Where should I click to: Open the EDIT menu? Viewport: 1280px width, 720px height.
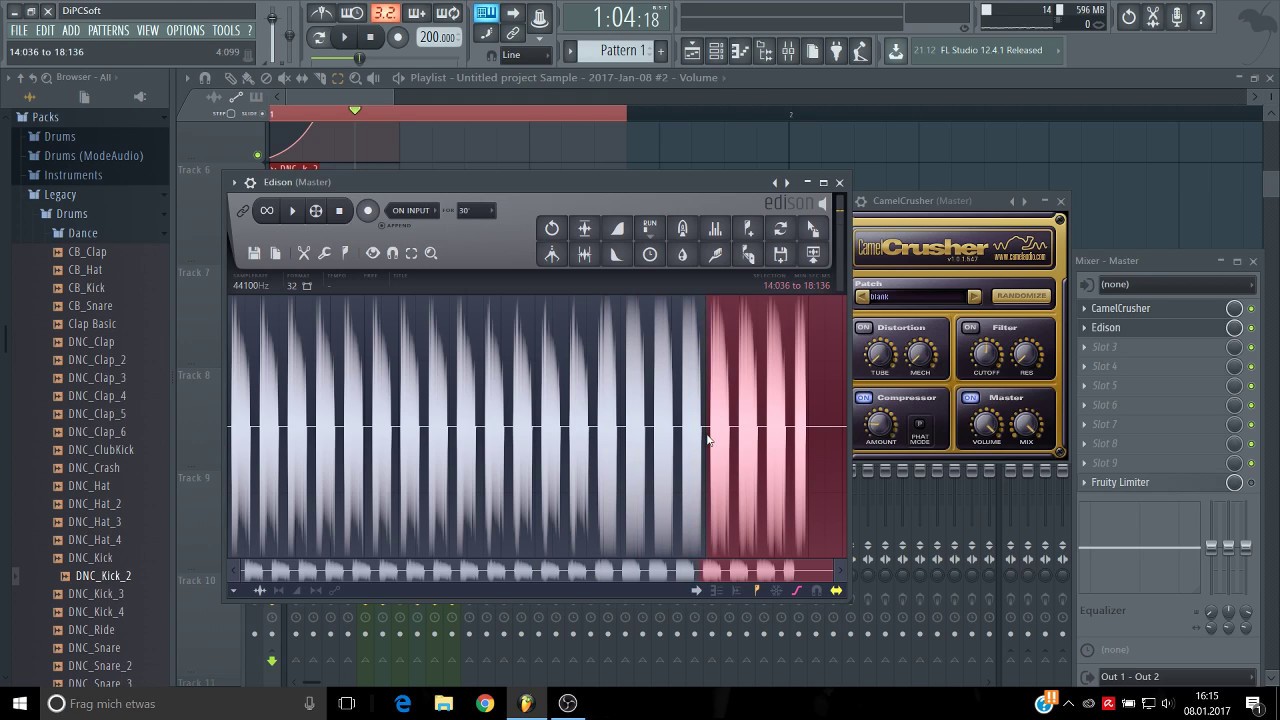(x=45, y=31)
